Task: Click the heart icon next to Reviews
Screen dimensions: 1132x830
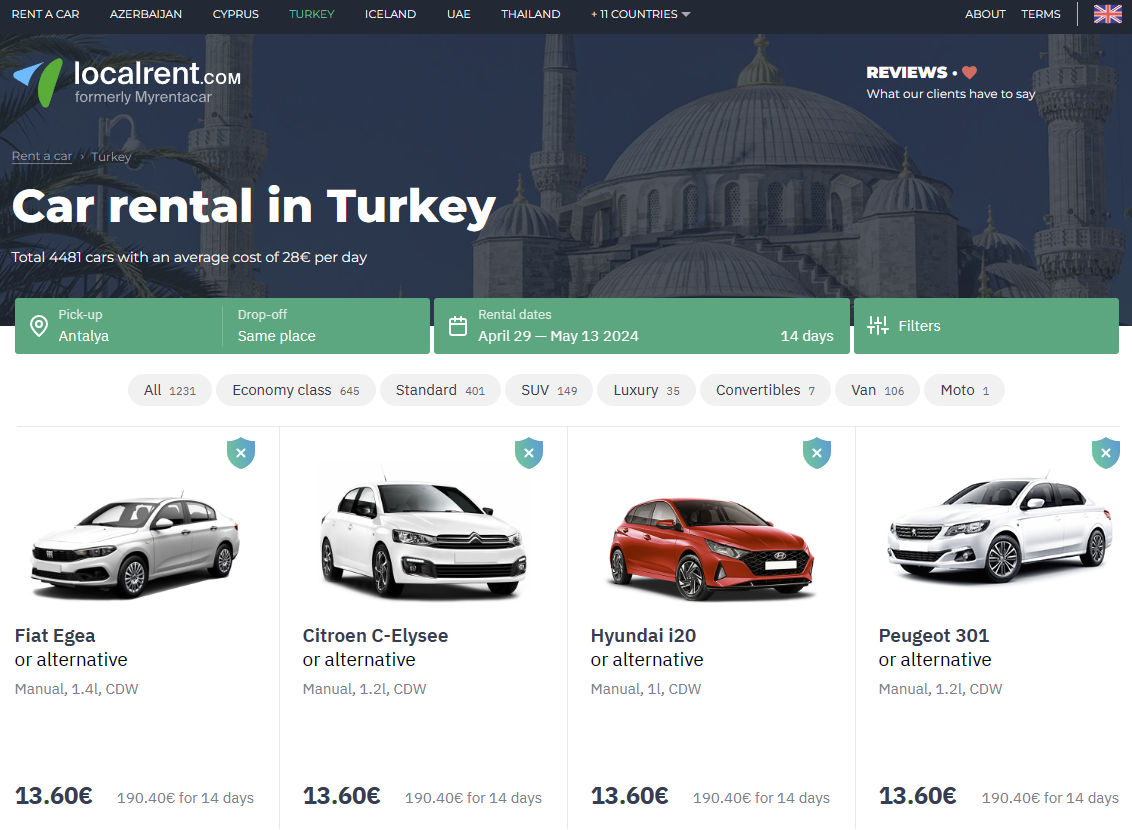Action: coord(969,73)
